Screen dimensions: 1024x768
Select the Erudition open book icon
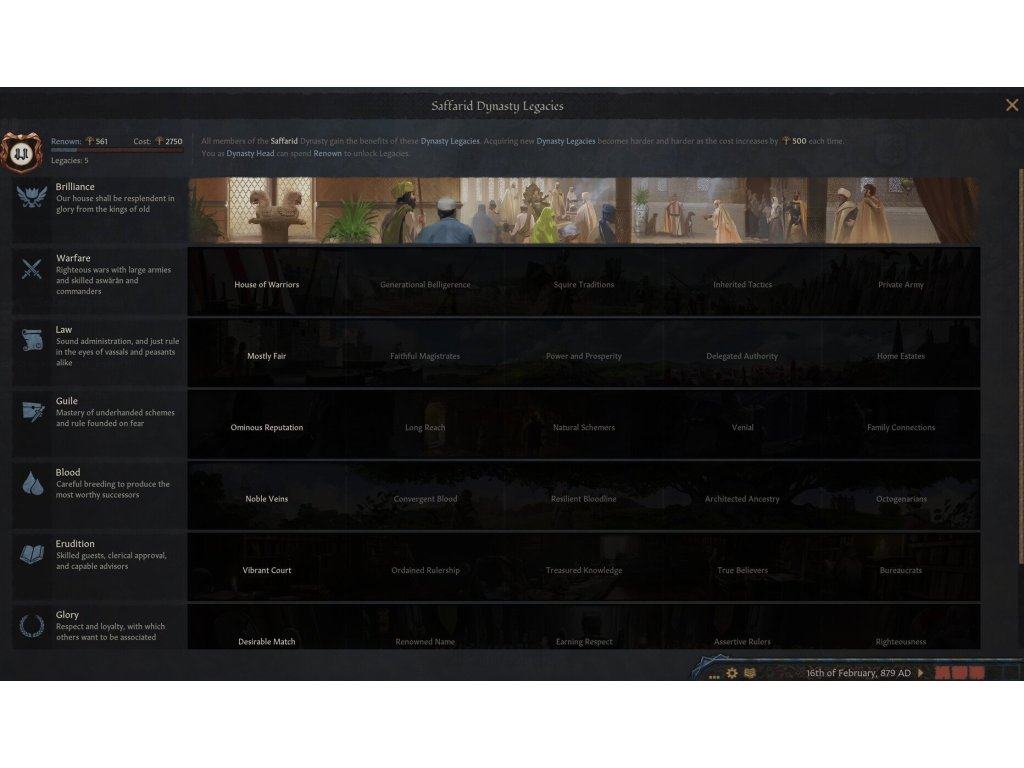[32, 554]
